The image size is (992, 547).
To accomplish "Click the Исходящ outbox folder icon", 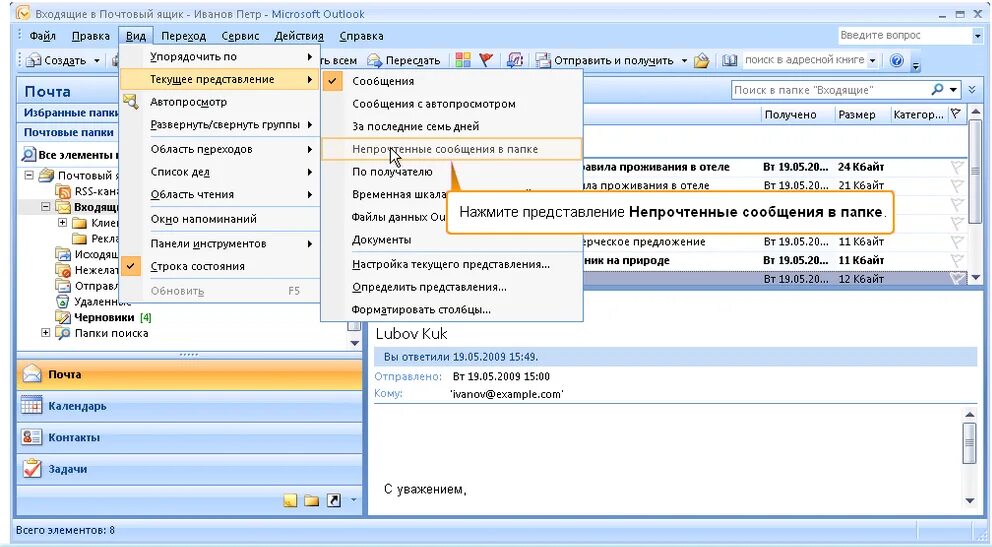I will [x=63, y=254].
